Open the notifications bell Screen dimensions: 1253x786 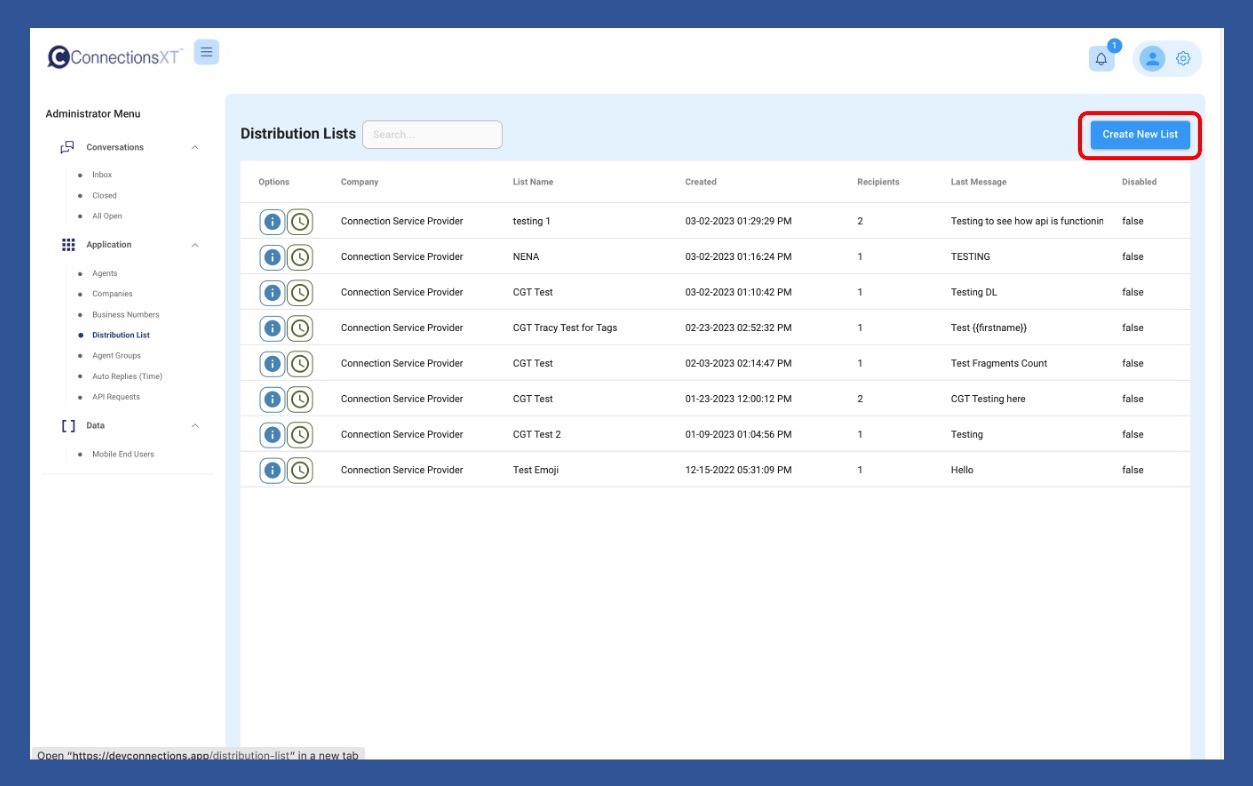click(1101, 59)
